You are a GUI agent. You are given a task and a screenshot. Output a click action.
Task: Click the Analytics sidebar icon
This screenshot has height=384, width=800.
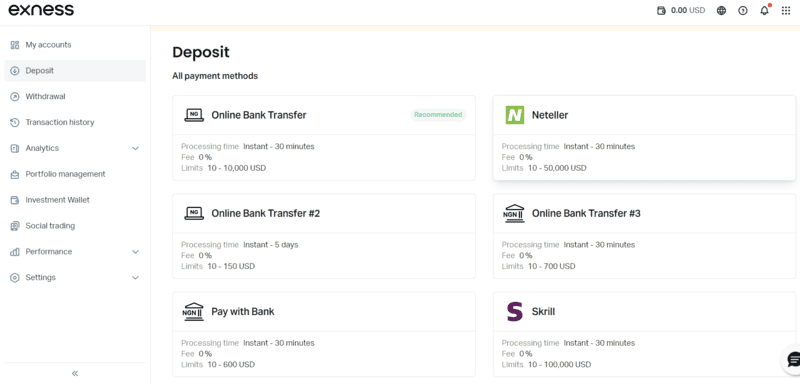tap(15, 148)
